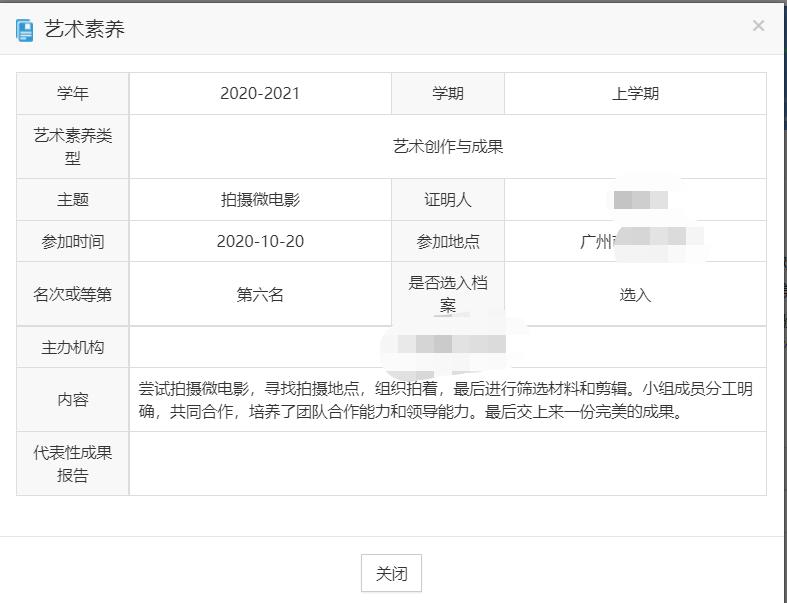Click the content description paragraph text

pyautogui.click(x=446, y=400)
